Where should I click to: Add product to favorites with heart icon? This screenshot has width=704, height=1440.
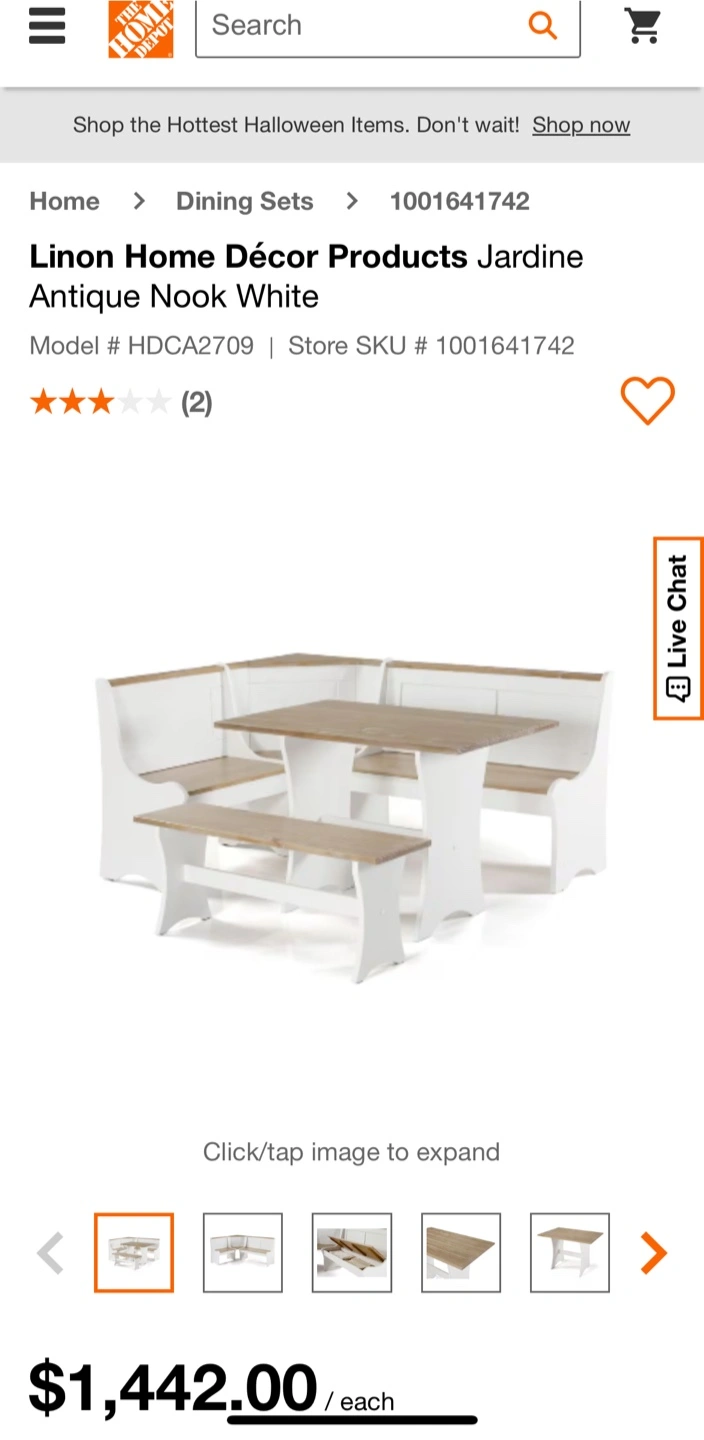[648, 401]
